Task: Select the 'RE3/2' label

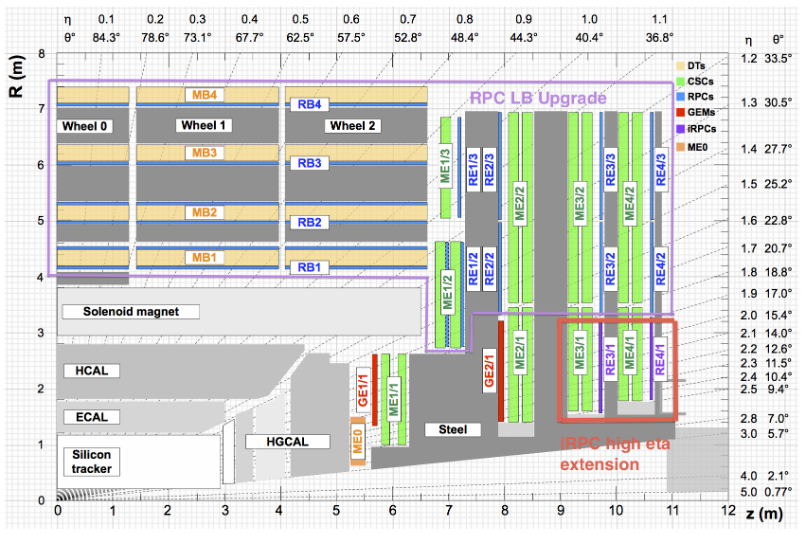Action: click(610, 269)
